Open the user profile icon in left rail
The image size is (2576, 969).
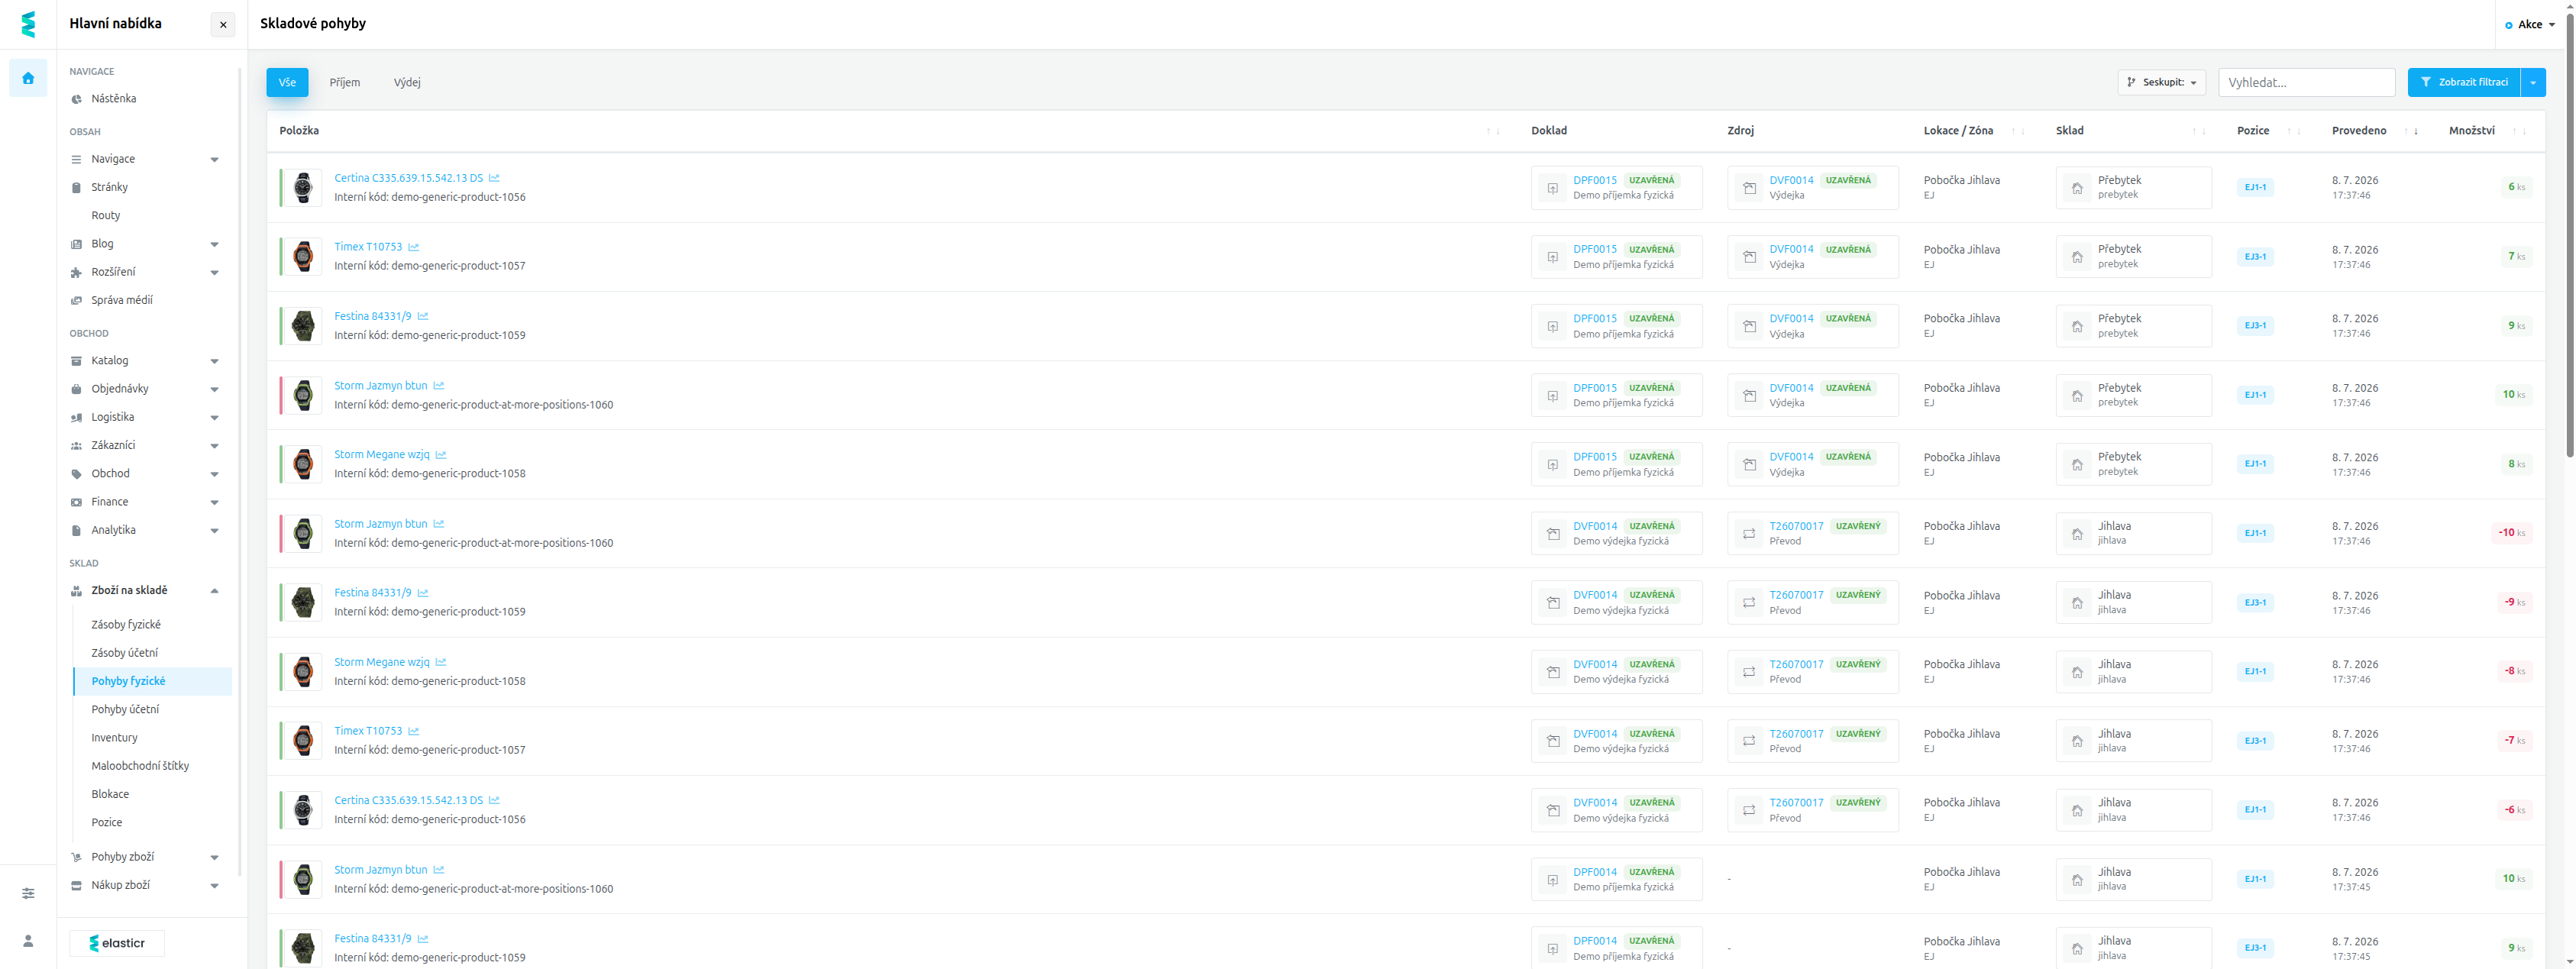28,941
